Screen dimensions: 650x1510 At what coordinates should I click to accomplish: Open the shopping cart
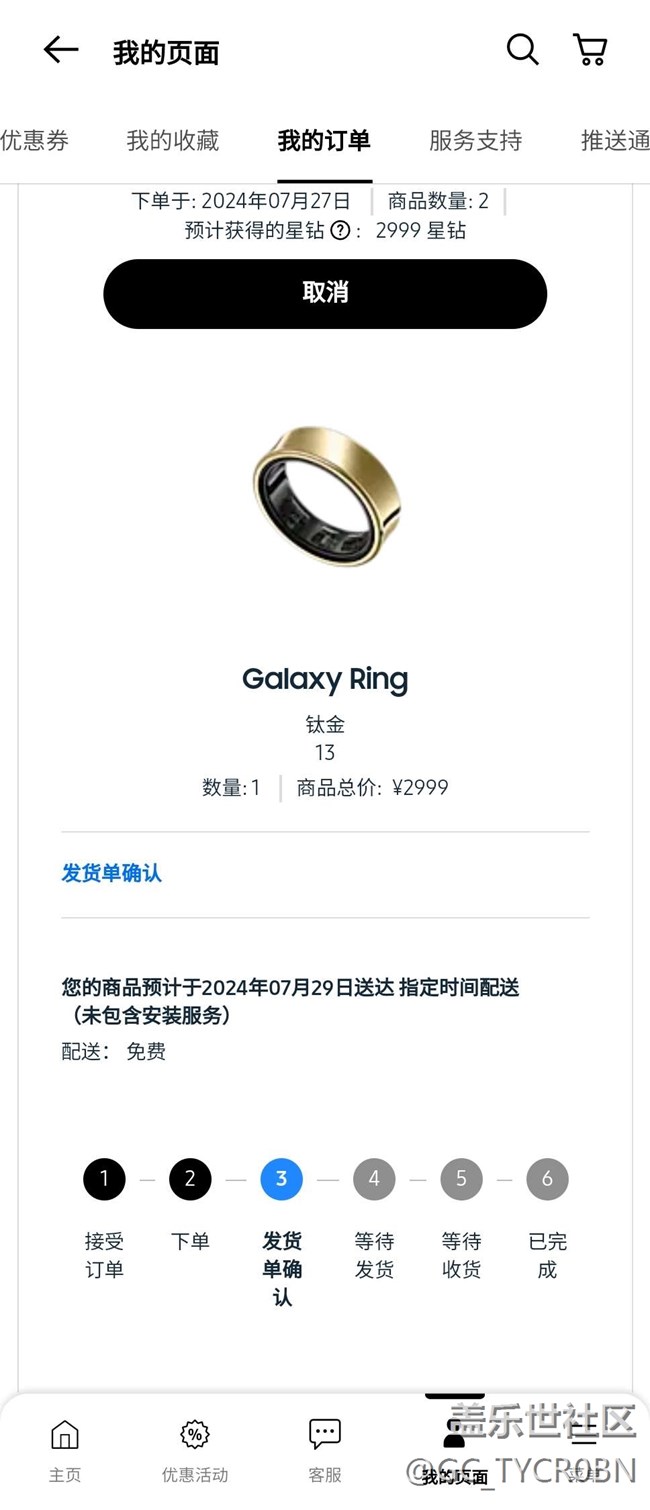[x=590, y=50]
